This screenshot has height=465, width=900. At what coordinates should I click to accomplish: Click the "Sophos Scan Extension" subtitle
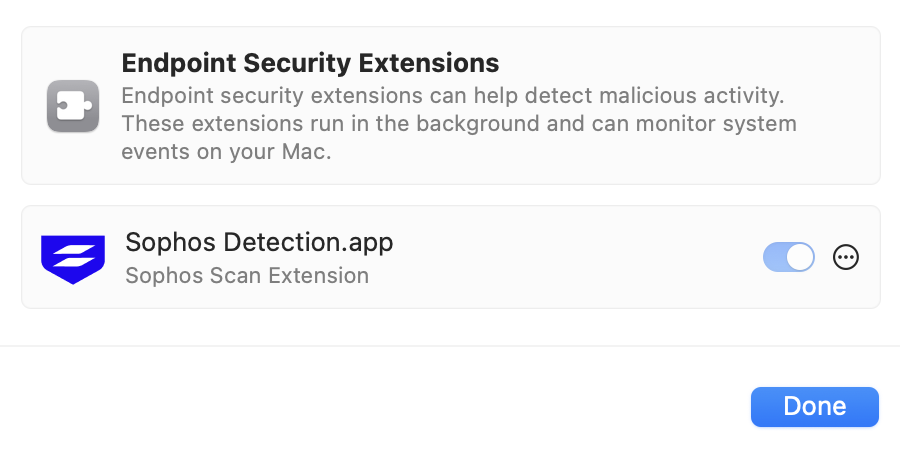point(247,275)
